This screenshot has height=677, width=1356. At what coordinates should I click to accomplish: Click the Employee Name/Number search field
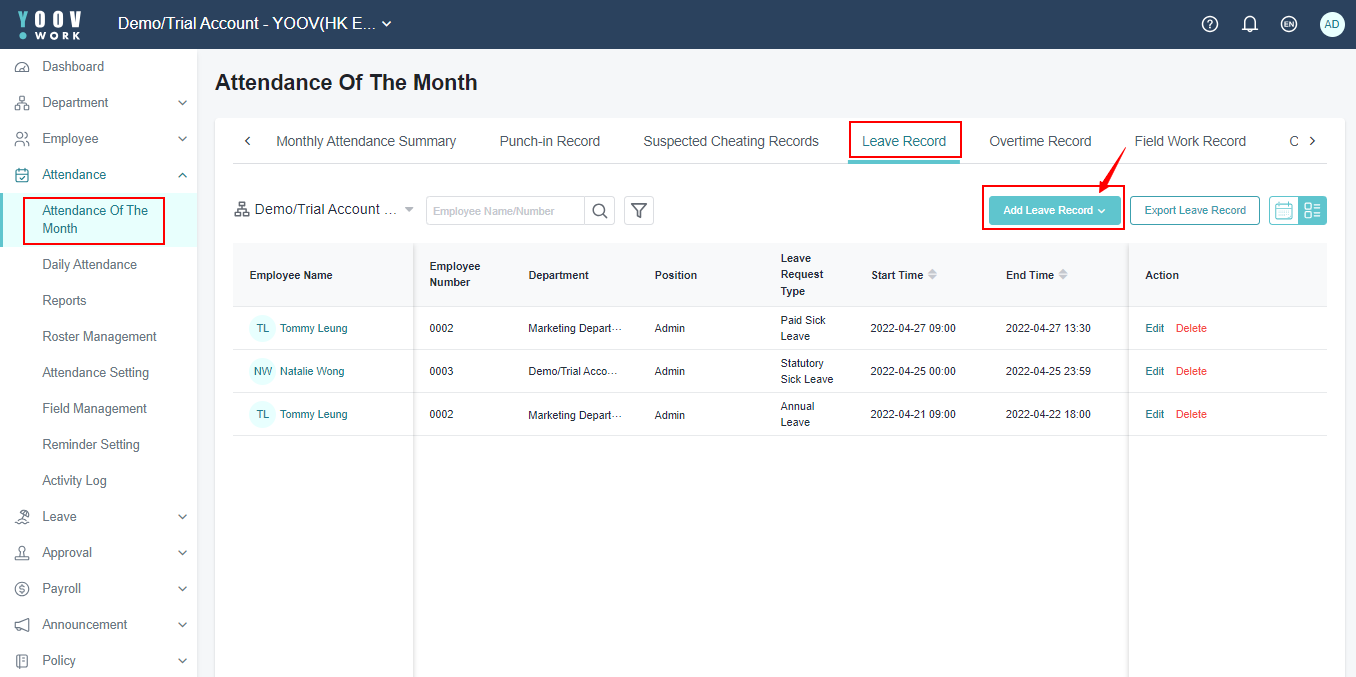505,211
